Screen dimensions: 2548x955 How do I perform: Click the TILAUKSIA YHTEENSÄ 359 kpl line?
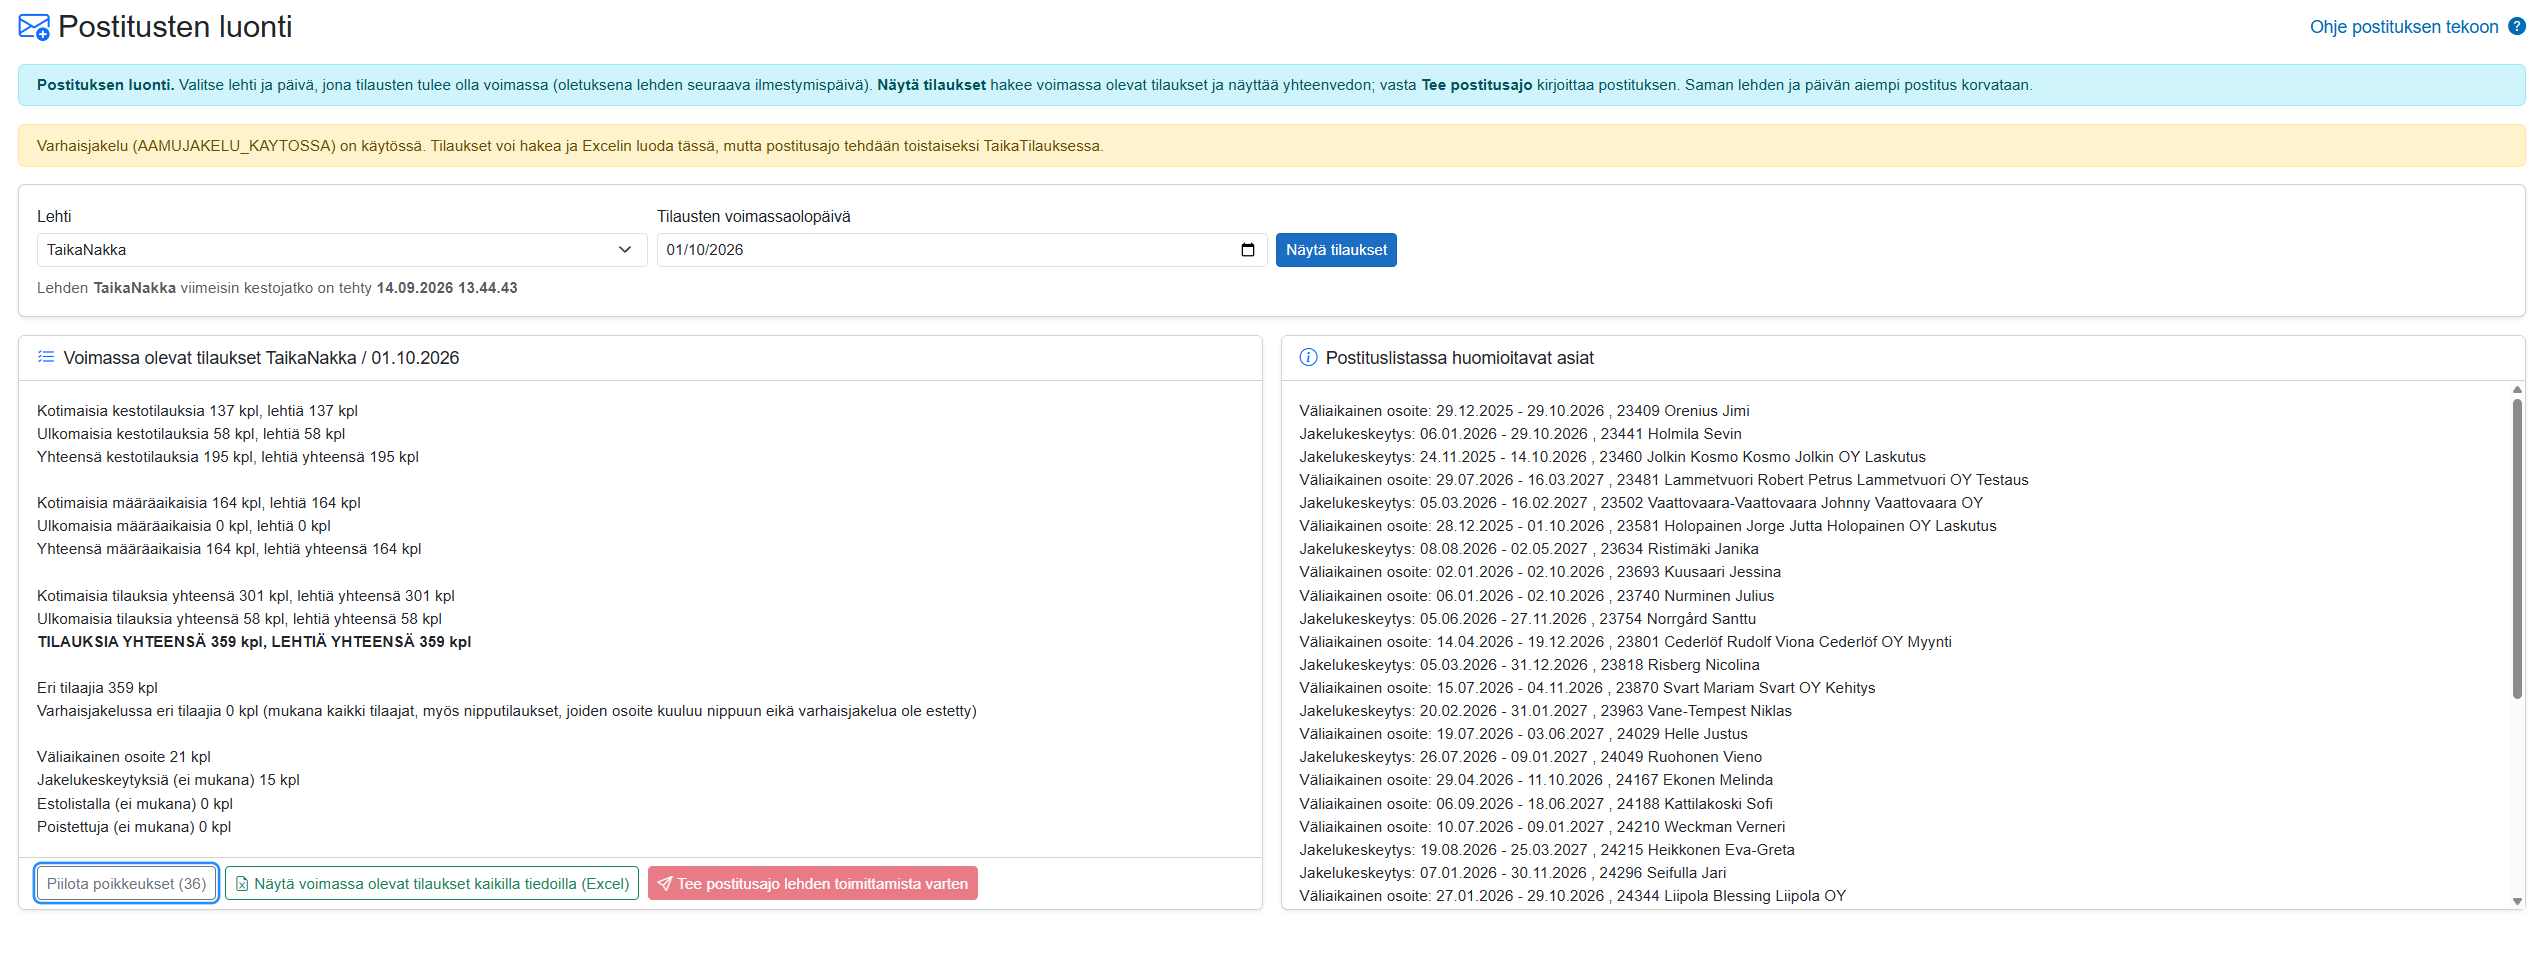(x=254, y=642)
